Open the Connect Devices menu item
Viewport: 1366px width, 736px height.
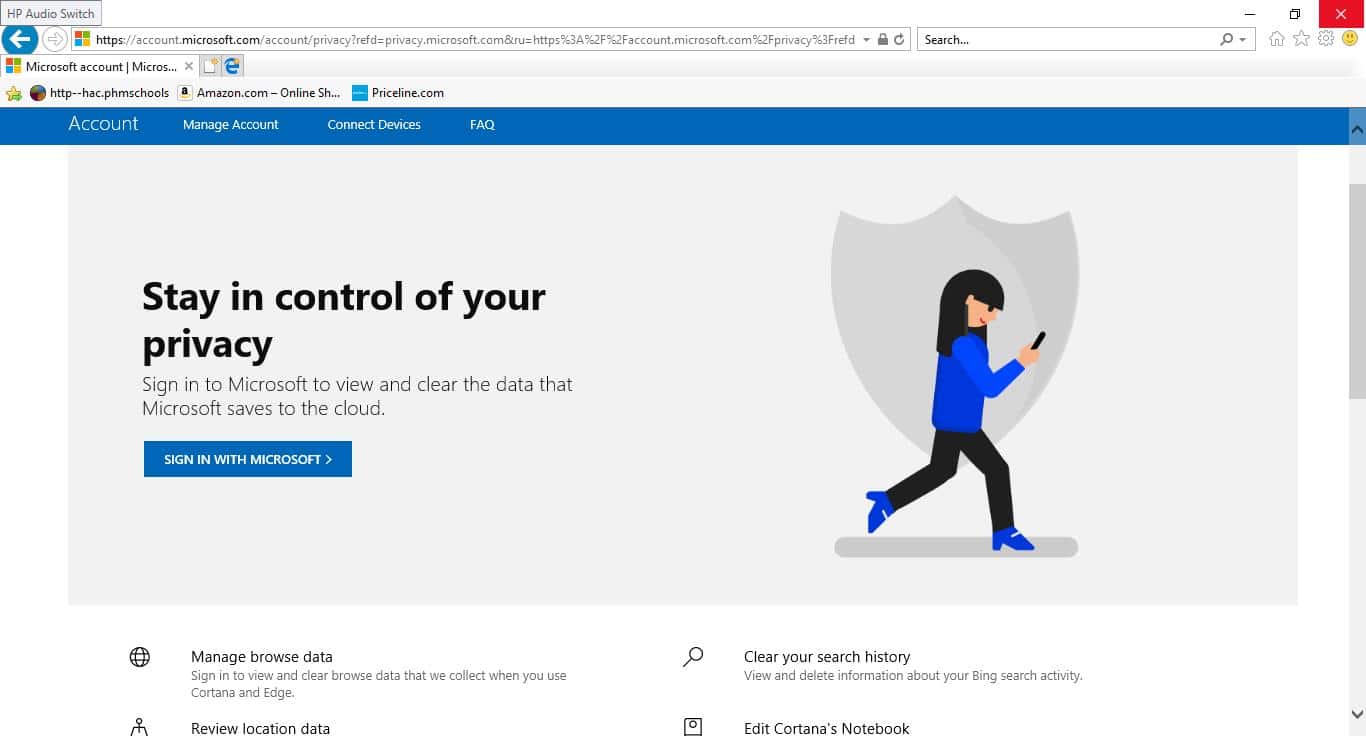(374, 125)
